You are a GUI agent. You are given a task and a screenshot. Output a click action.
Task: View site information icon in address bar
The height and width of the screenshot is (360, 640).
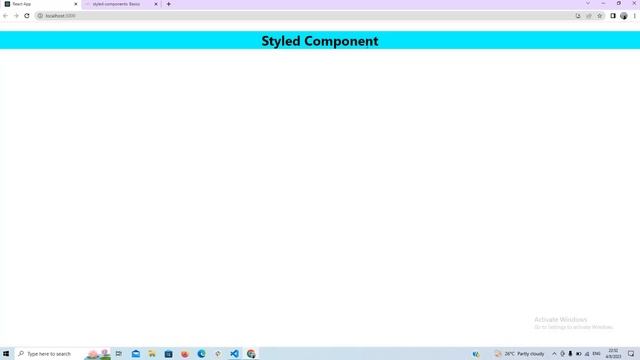[40, 16]
